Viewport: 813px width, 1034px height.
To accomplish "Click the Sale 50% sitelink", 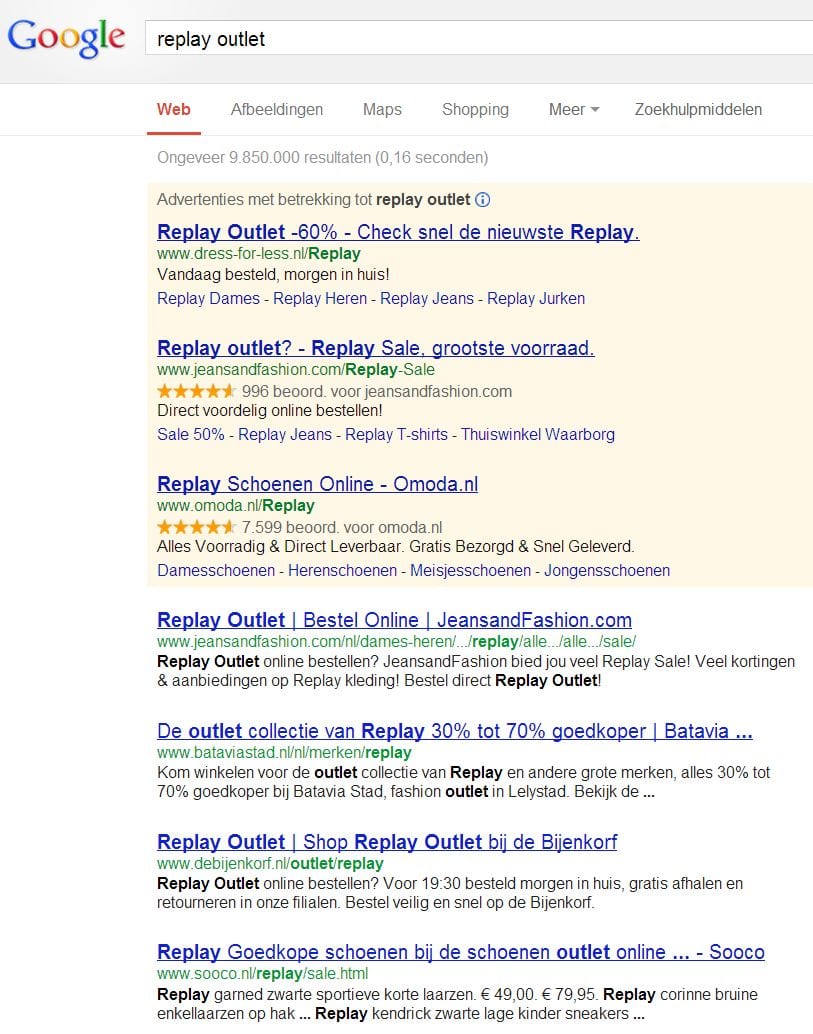I will tap(191, 435).
